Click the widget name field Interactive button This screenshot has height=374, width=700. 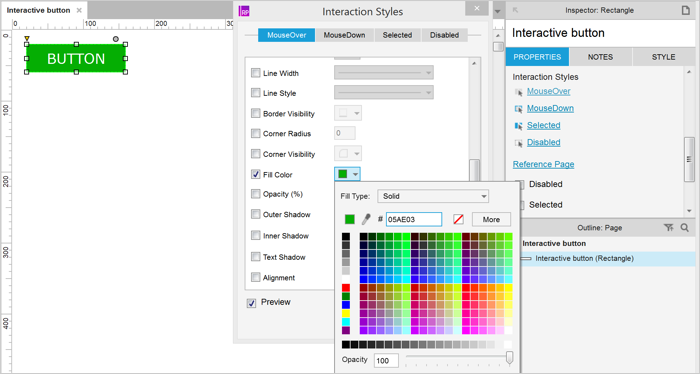pos(600,33)
